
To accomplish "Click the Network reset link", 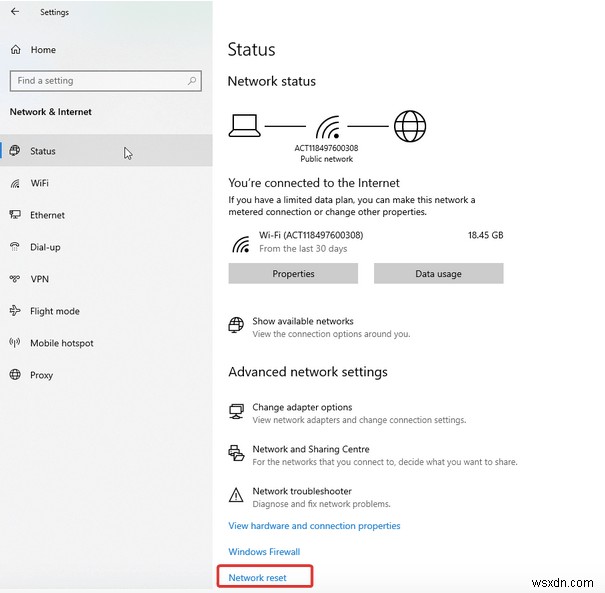I will [x=257, y=578].
